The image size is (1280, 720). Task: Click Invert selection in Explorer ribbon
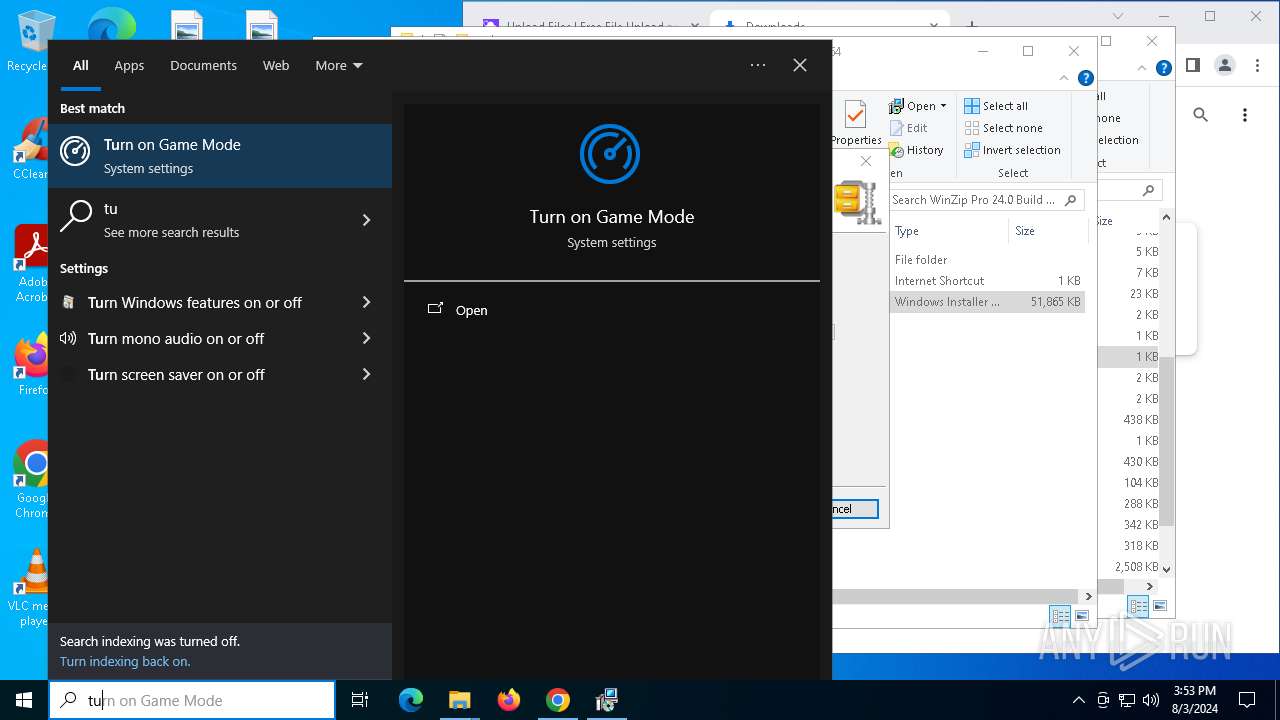click(x=1012, y=150)
